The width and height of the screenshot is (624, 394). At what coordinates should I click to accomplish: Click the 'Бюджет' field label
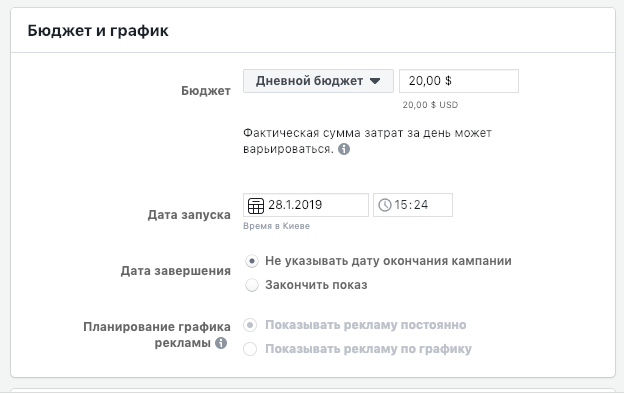tap(206, 91)
